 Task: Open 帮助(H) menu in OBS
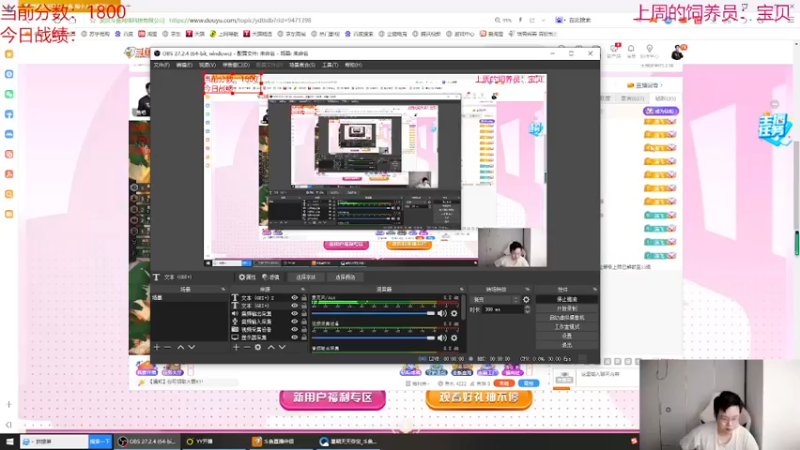354,65
